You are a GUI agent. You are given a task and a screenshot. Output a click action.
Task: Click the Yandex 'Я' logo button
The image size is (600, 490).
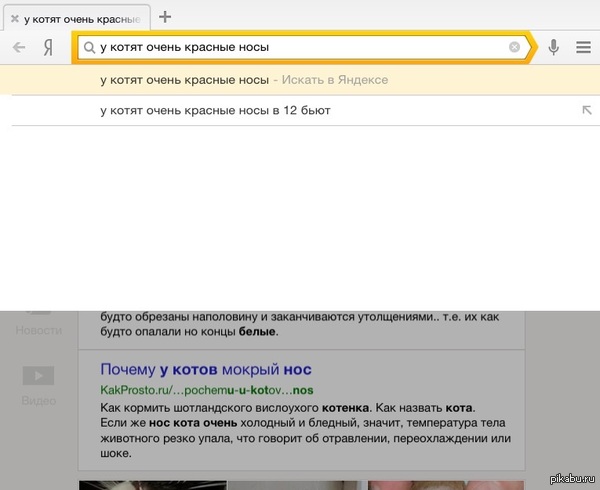coord(48,47)
